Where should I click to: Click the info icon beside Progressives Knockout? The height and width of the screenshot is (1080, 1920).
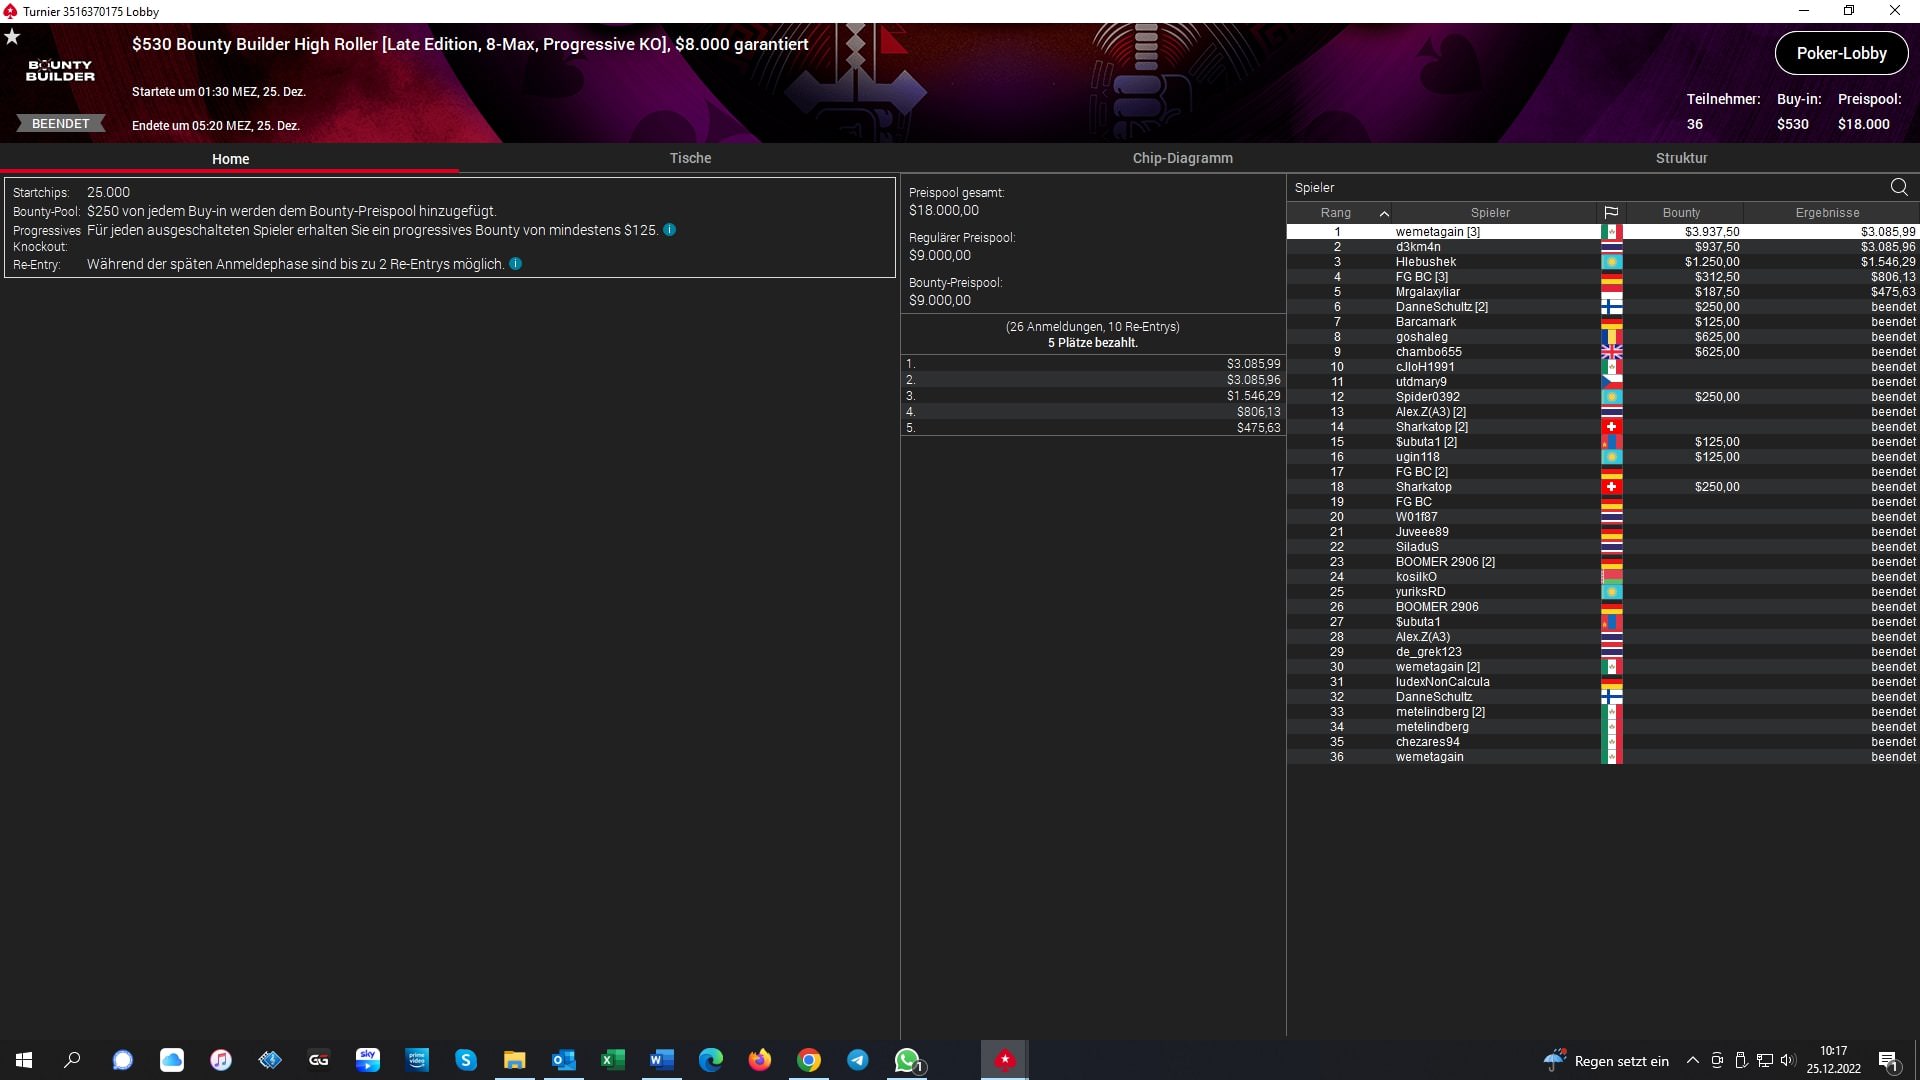tap(670, 230)
